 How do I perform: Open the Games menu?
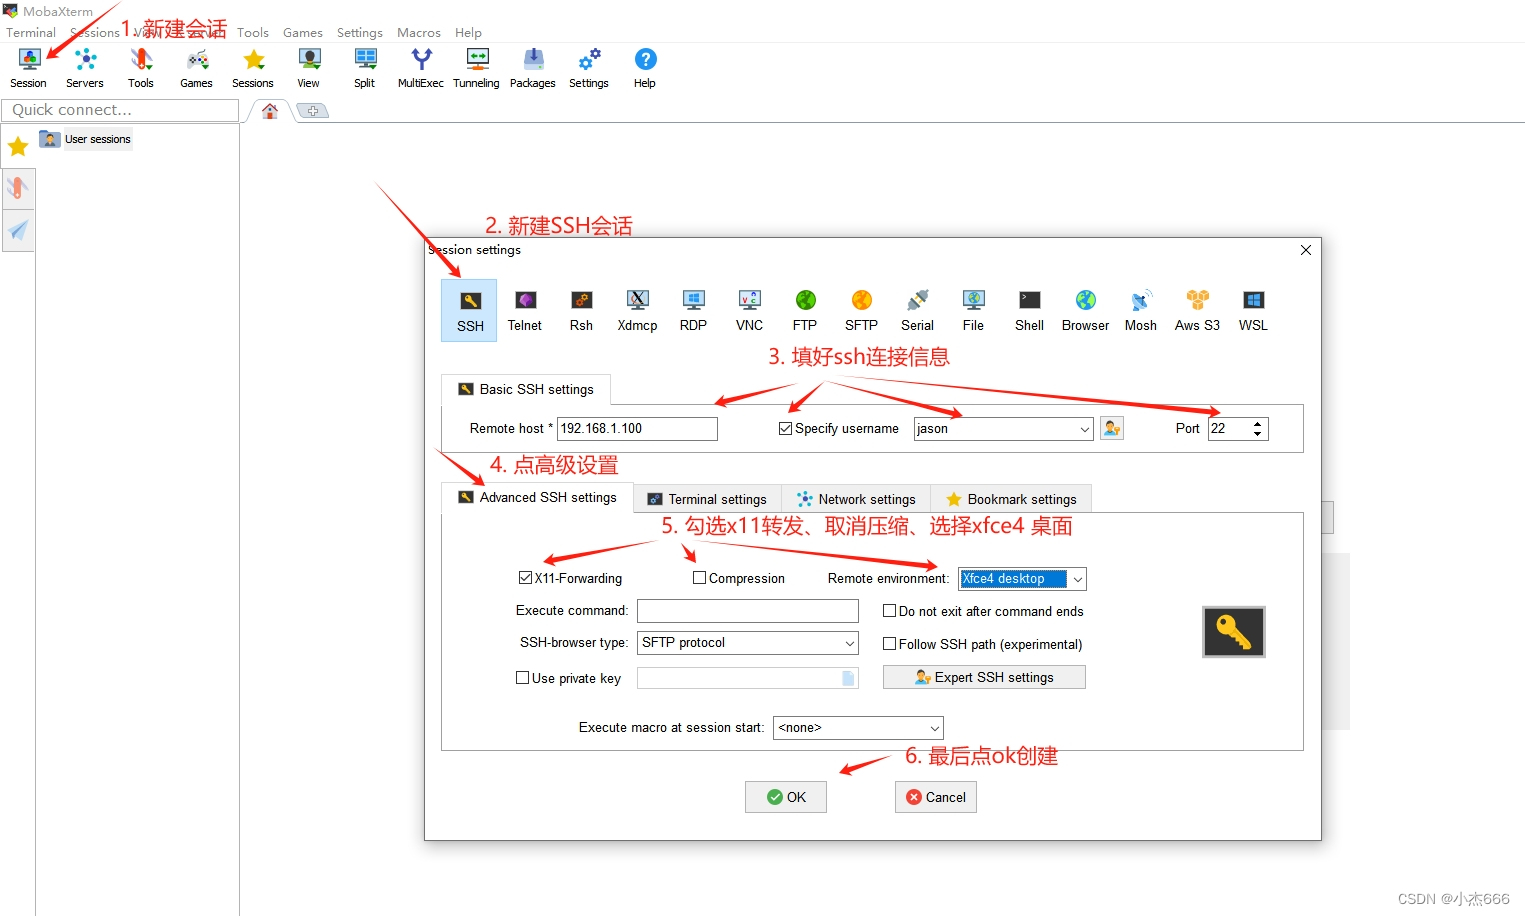point(303,32)
